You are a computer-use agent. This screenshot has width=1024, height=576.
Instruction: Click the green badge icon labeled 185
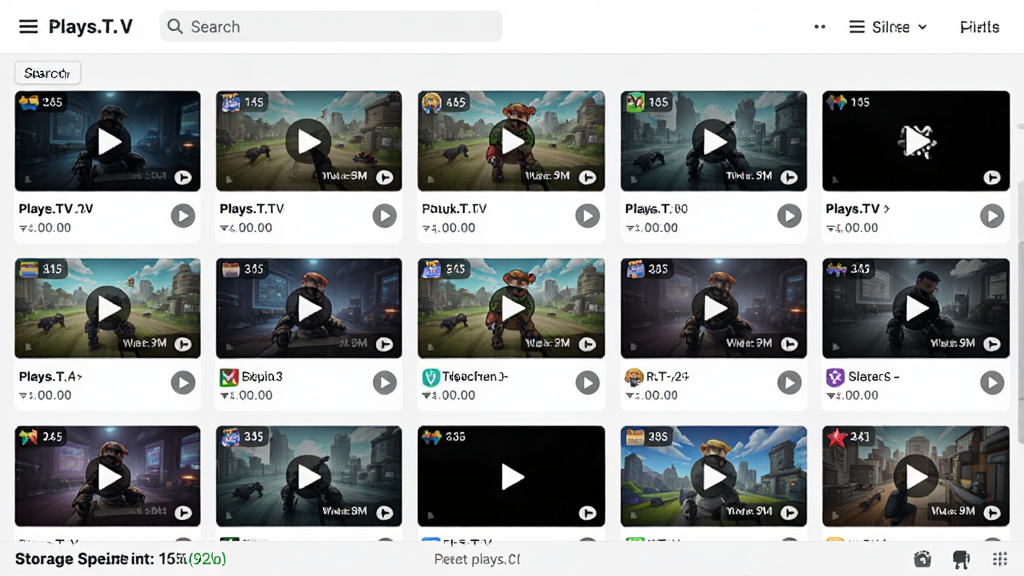635,103
